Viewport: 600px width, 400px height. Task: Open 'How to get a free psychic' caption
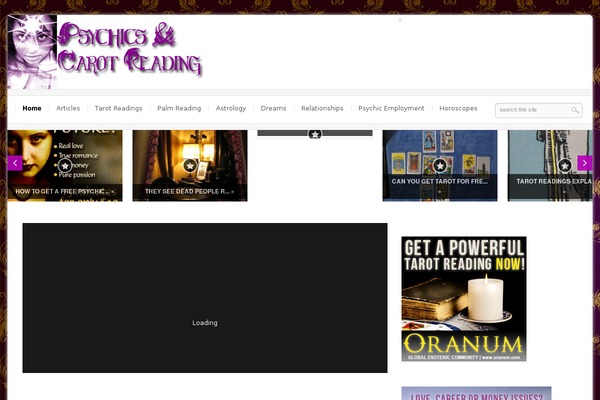[65, 191]
